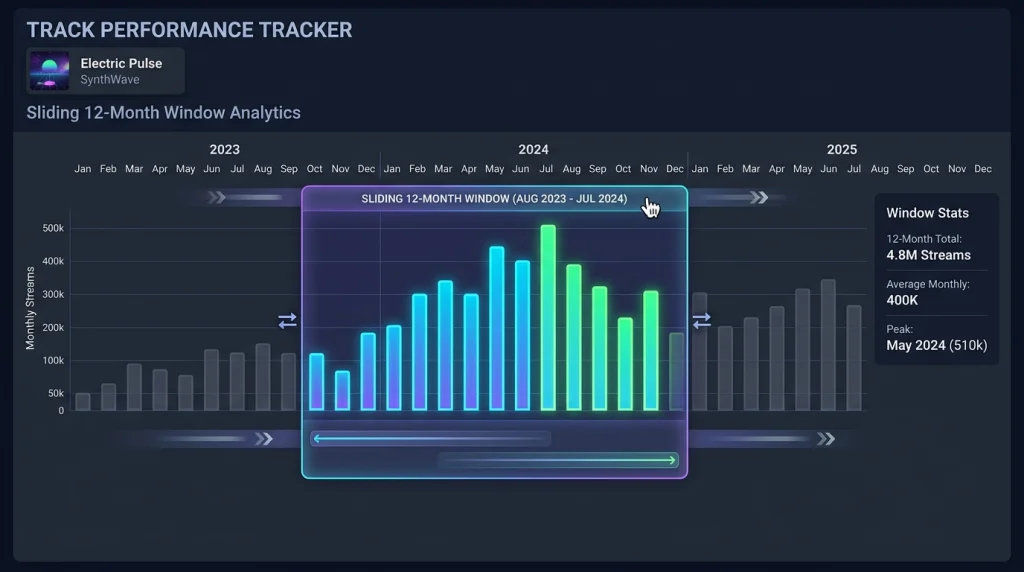Click the 12-Month Total label
Image resolution: width=1024 pixels, height=572 pixels.
923,239
